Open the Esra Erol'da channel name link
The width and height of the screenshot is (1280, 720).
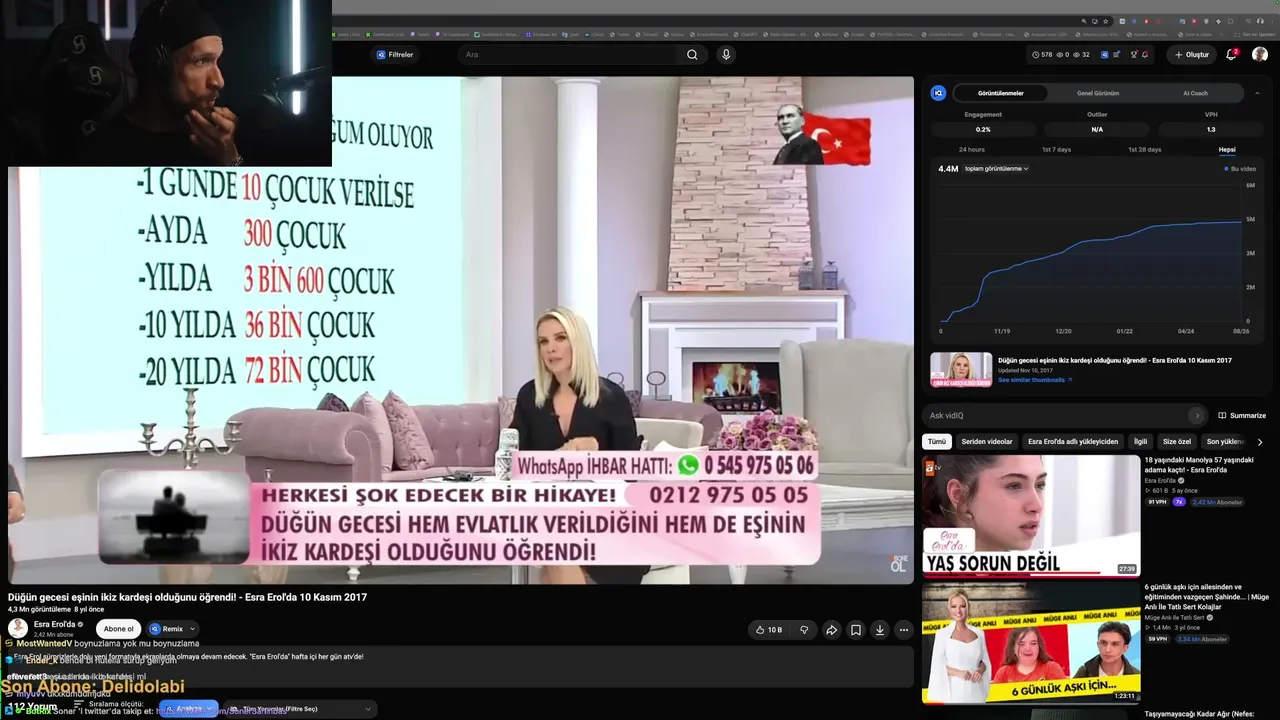coord(55,624)
